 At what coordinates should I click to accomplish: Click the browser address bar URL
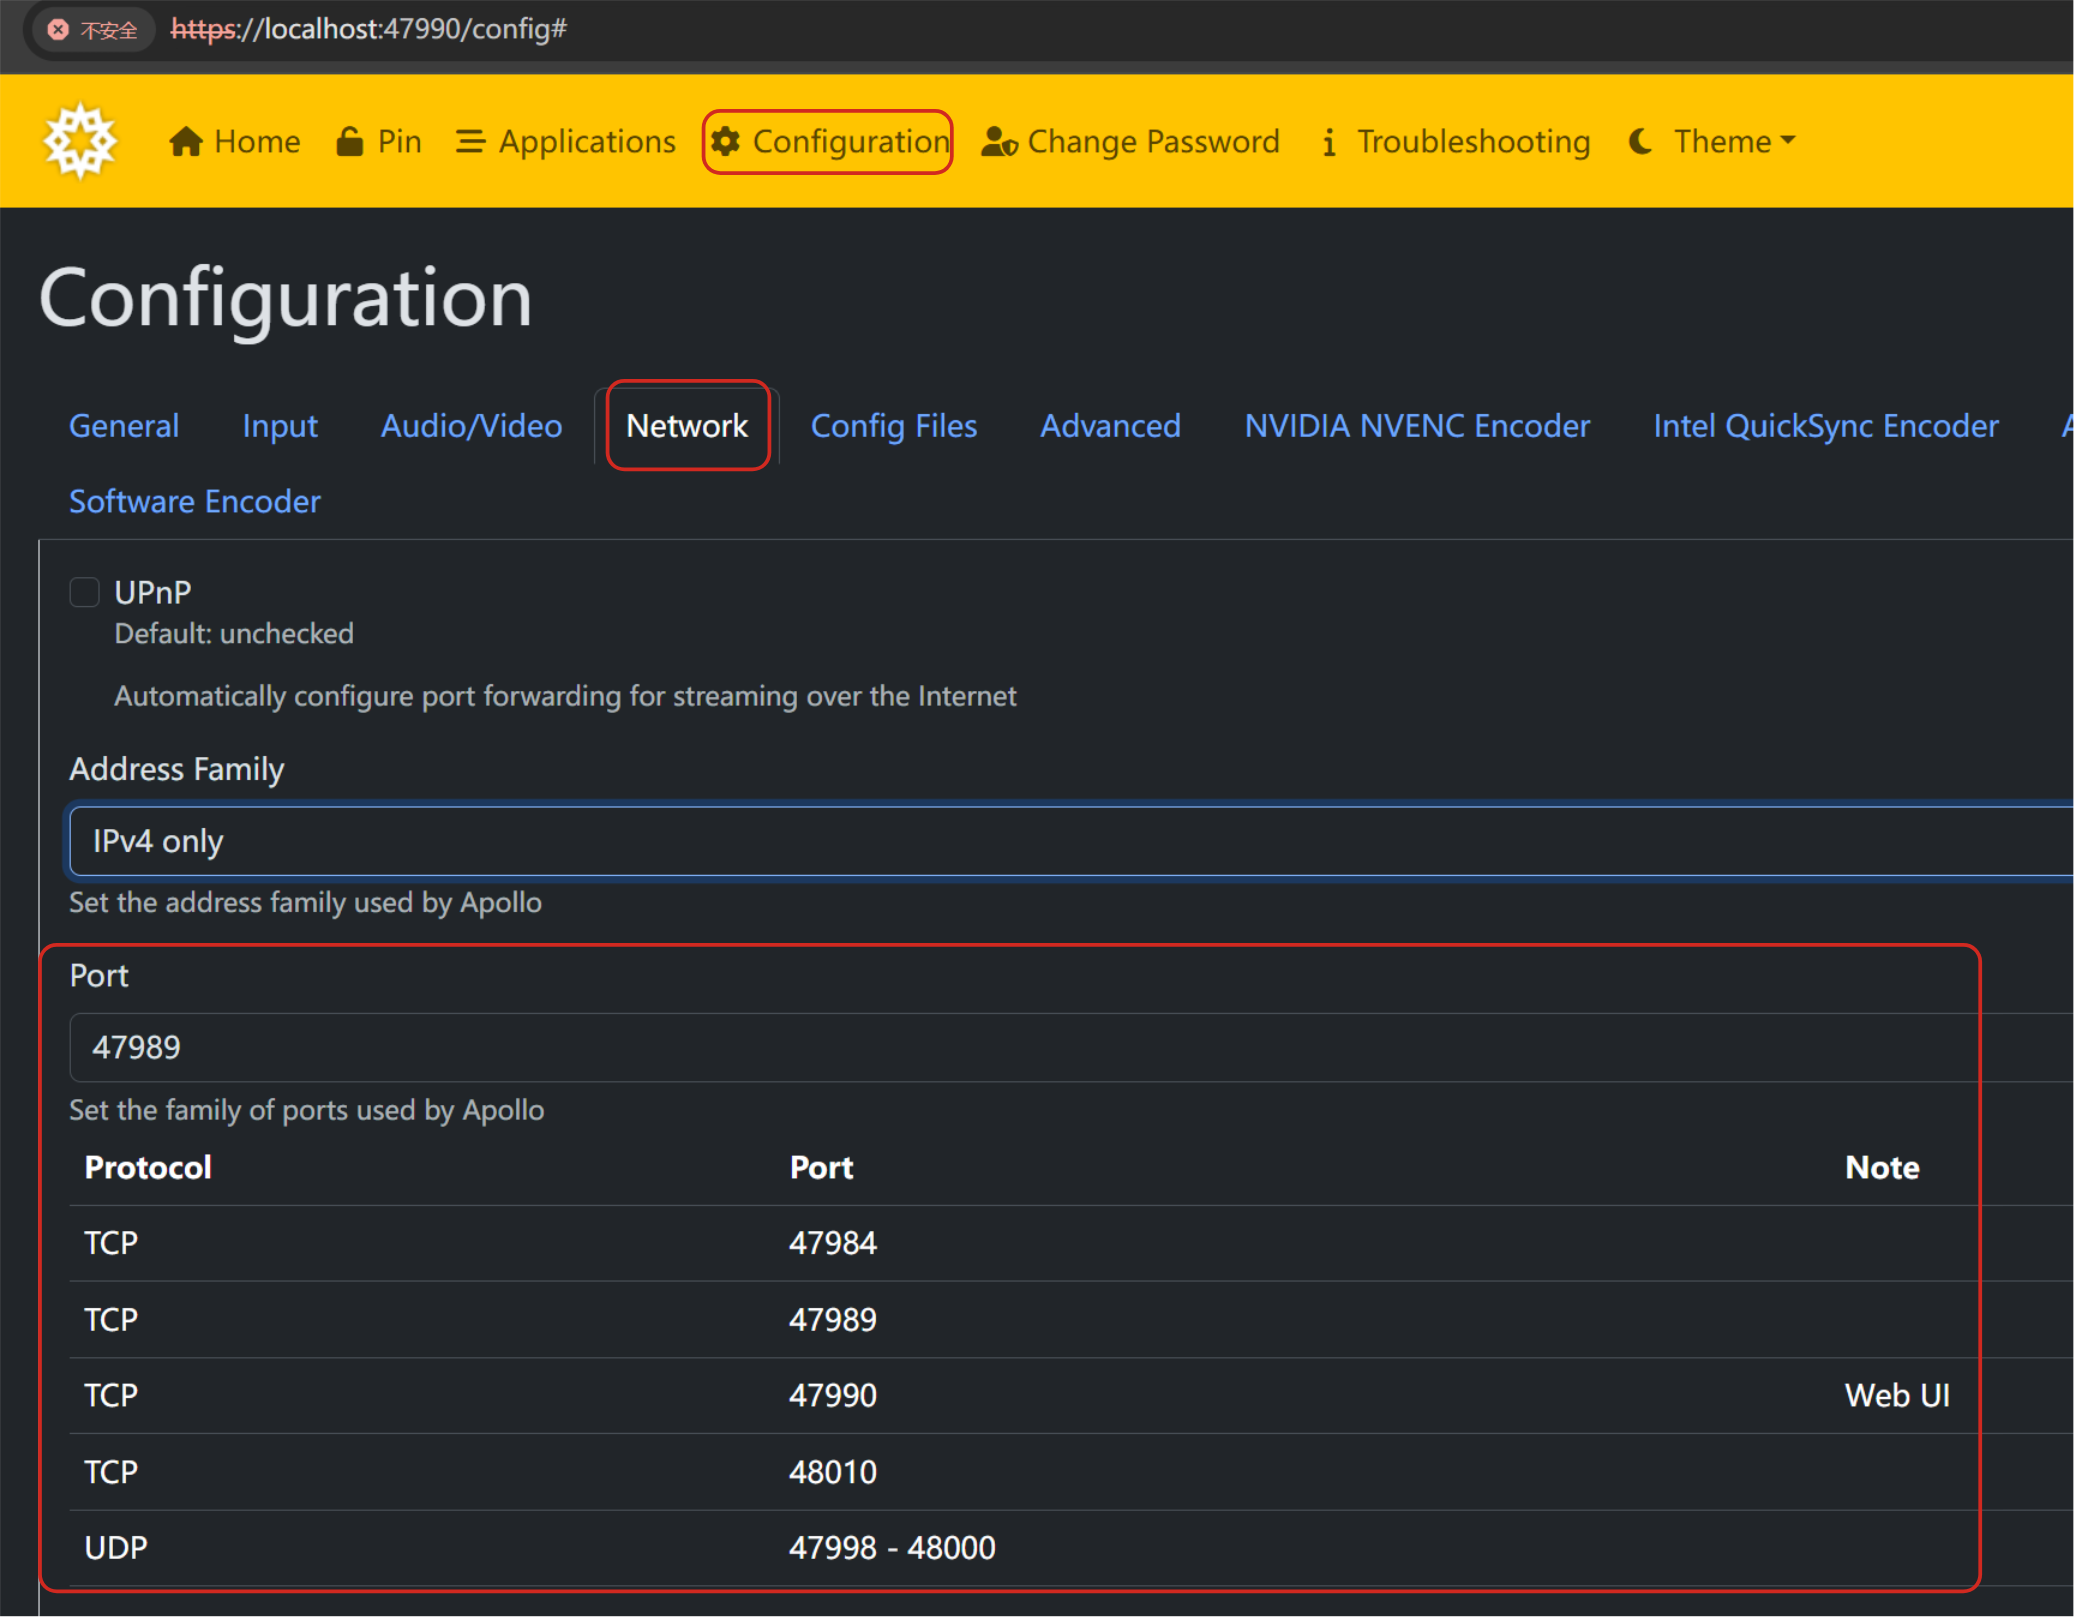[x=368, y=29]
